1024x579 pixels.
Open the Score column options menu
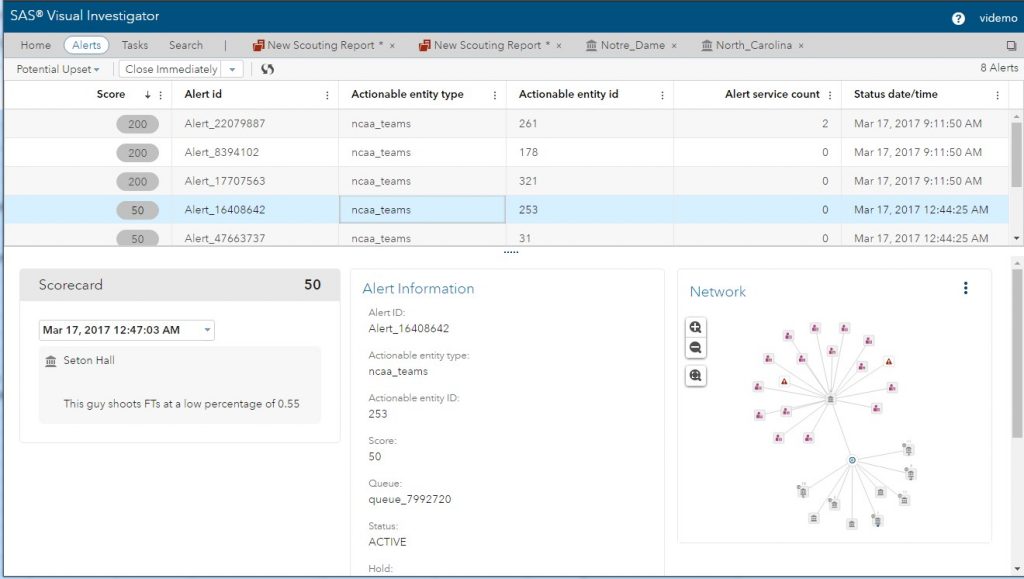coord(160,95)
